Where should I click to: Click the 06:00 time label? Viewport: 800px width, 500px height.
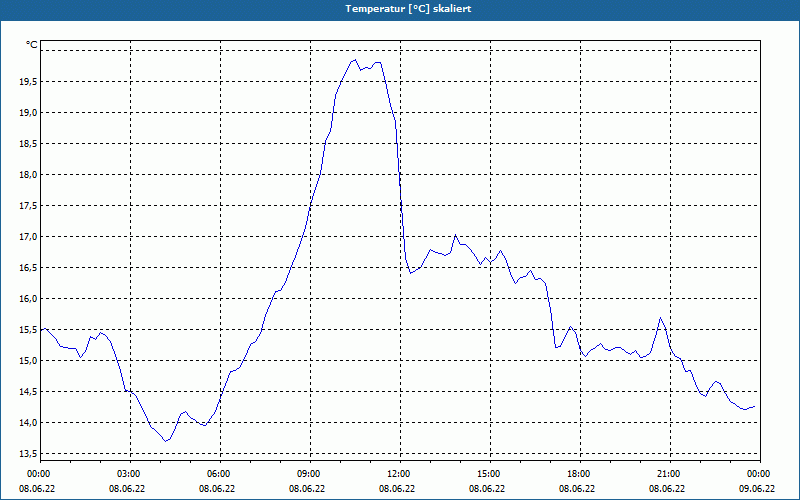[220, 474]
